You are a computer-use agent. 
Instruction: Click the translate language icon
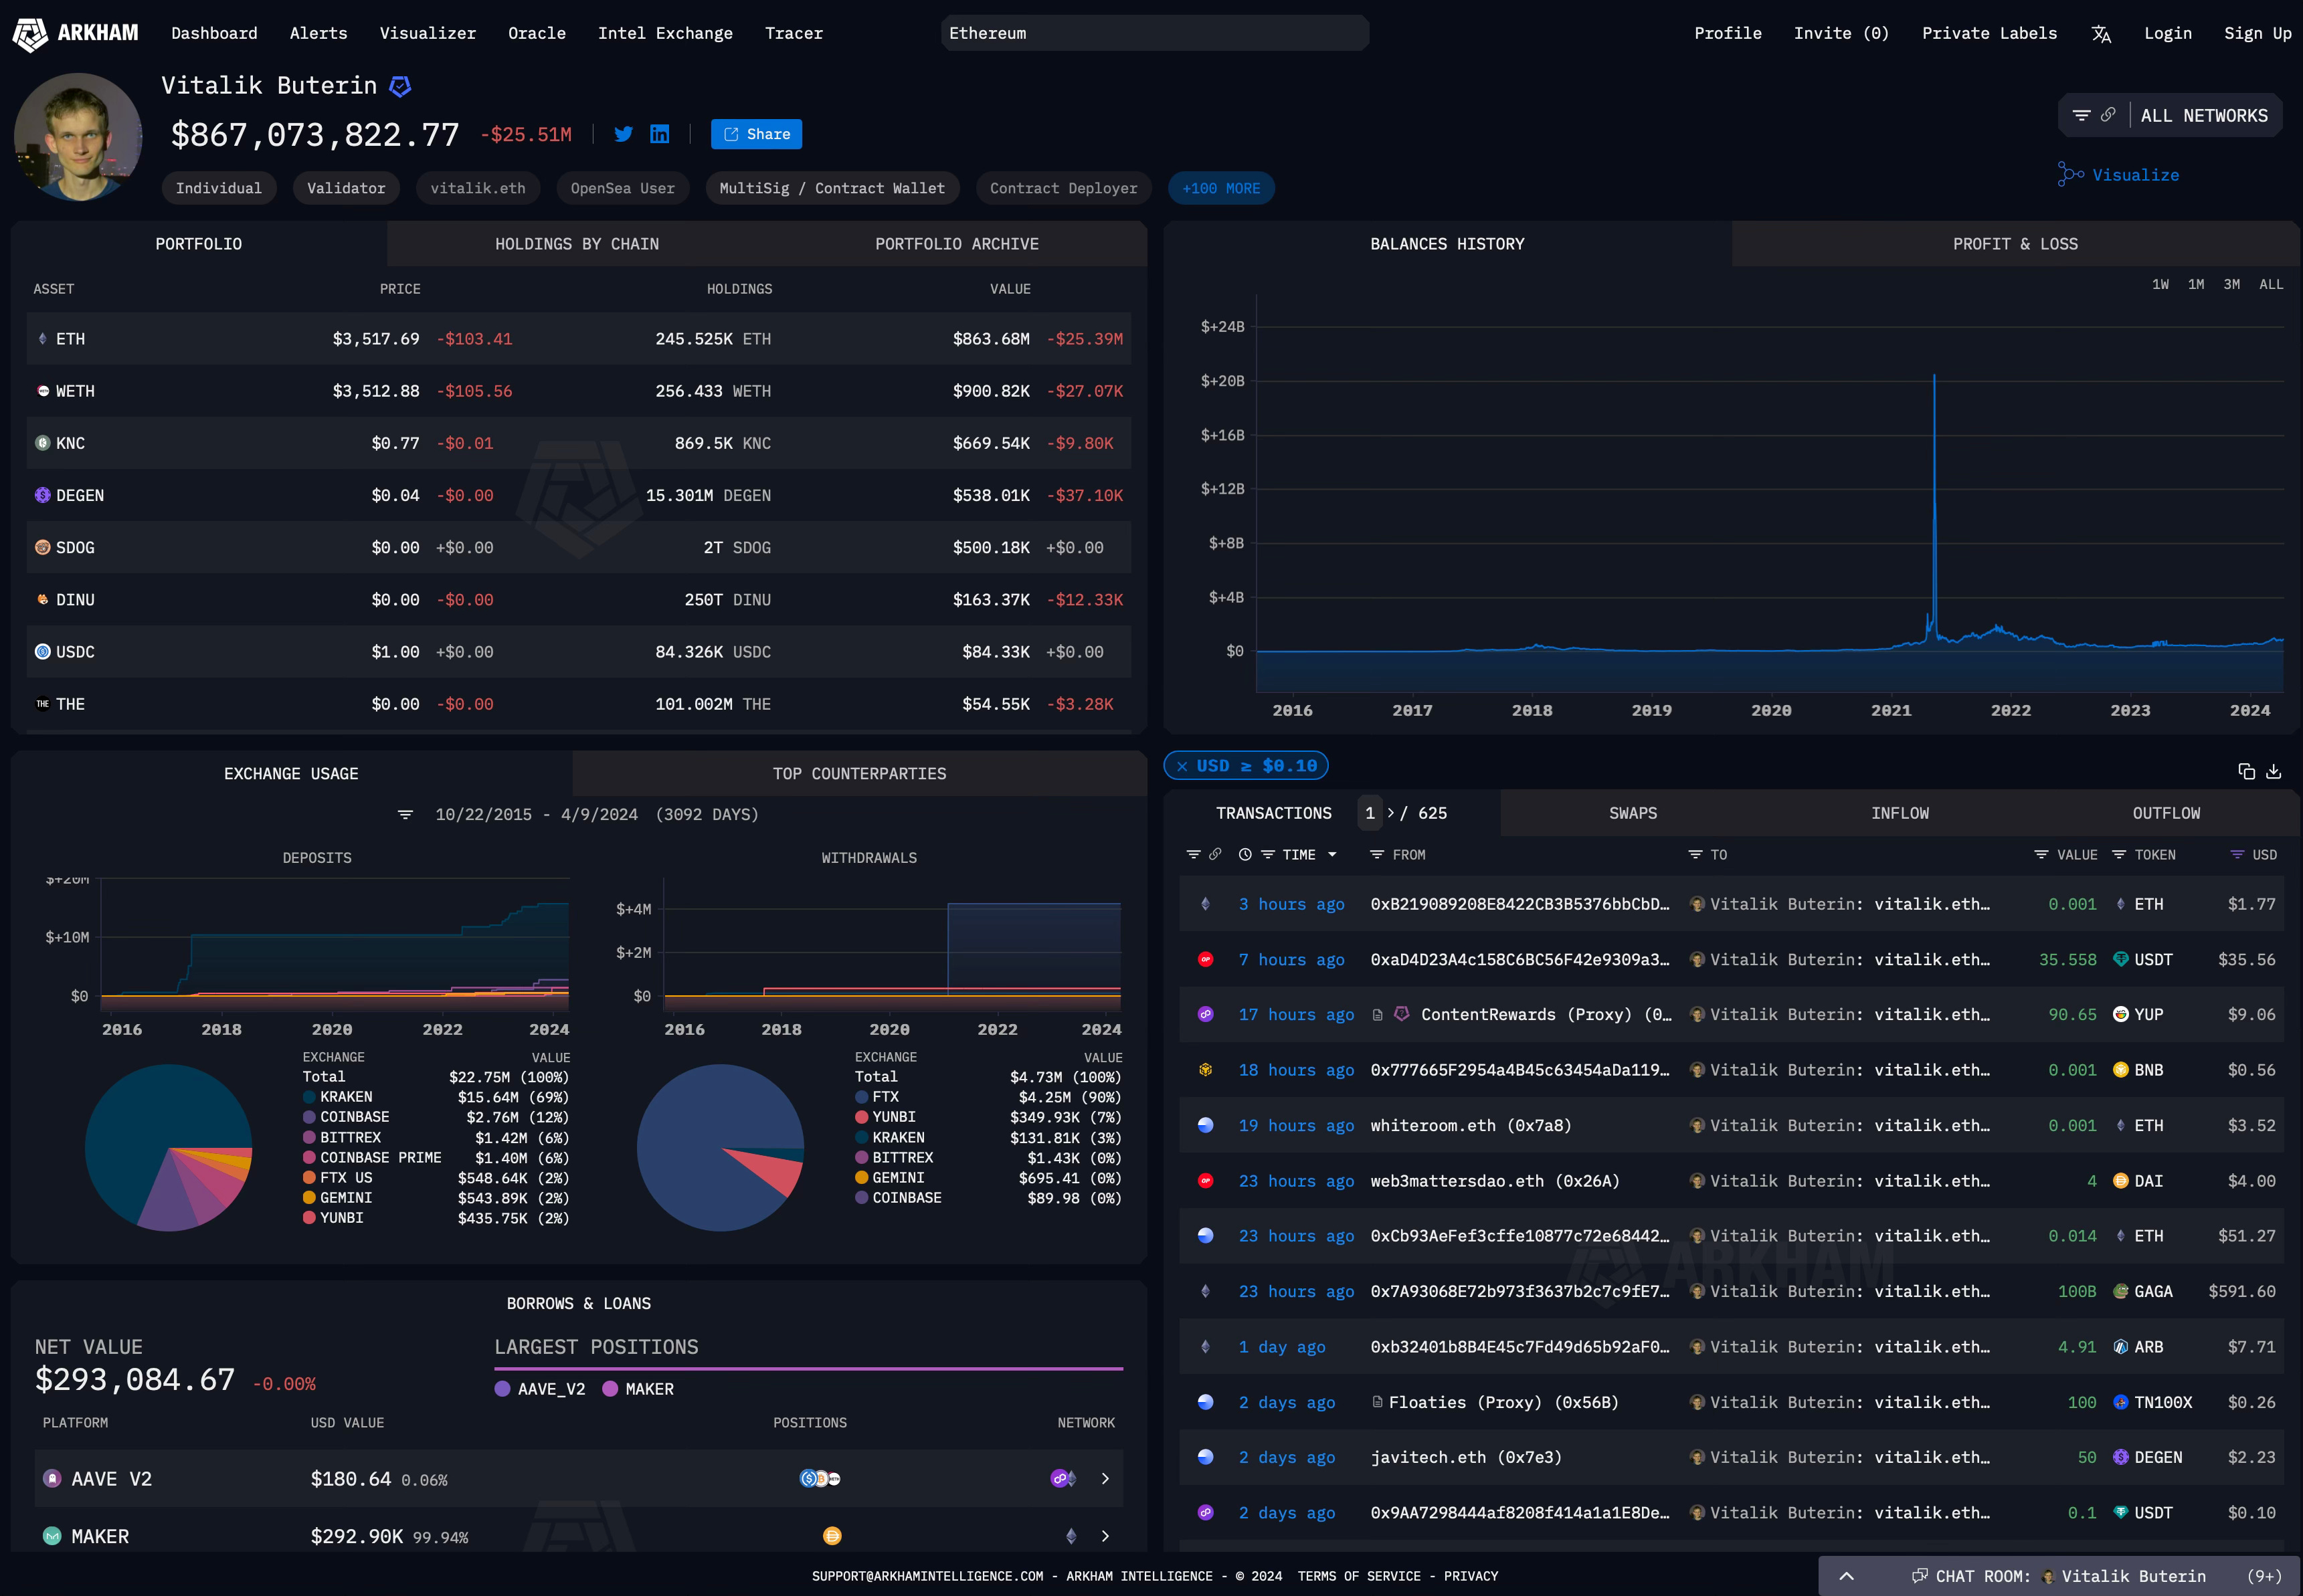pos(2101,34)
